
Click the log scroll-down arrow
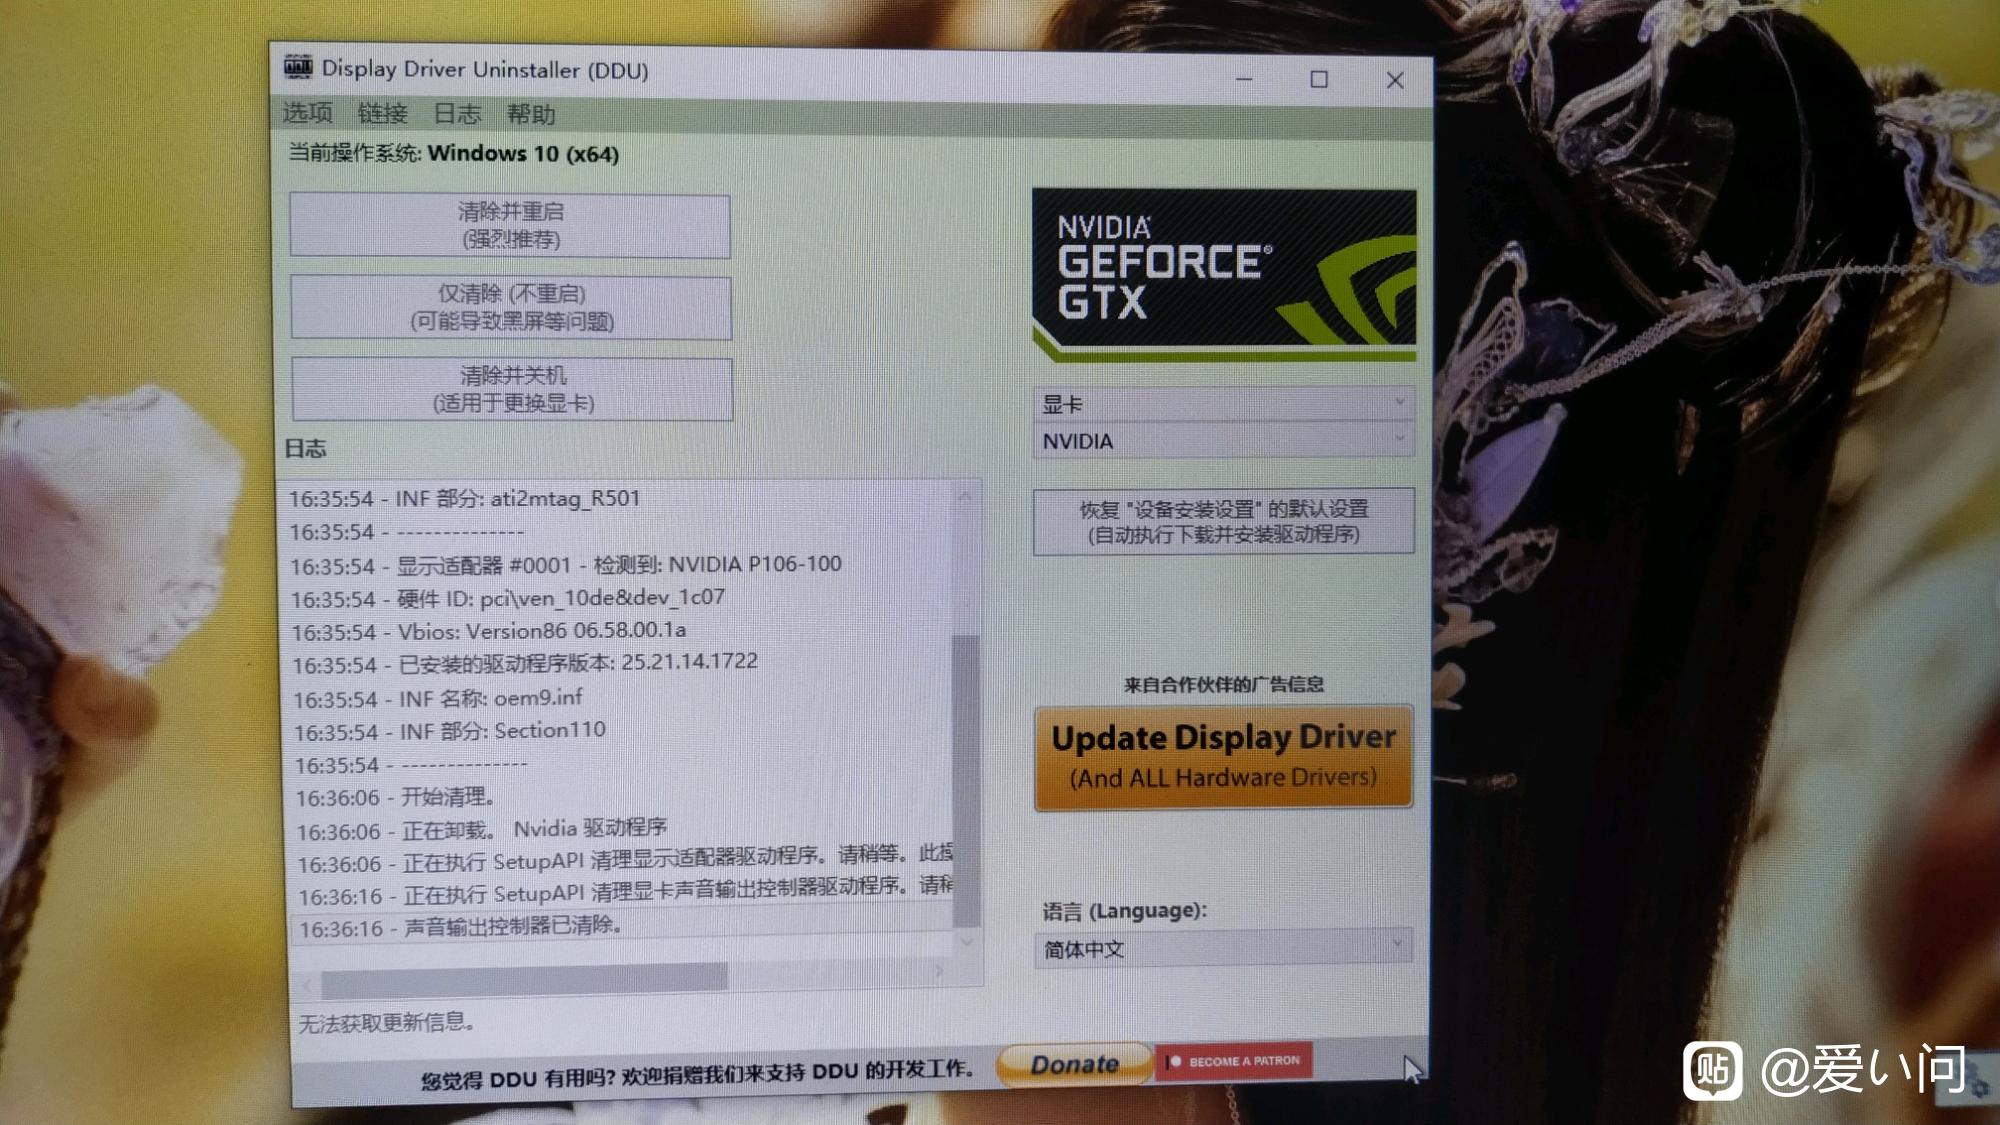[x=966, y=942]
